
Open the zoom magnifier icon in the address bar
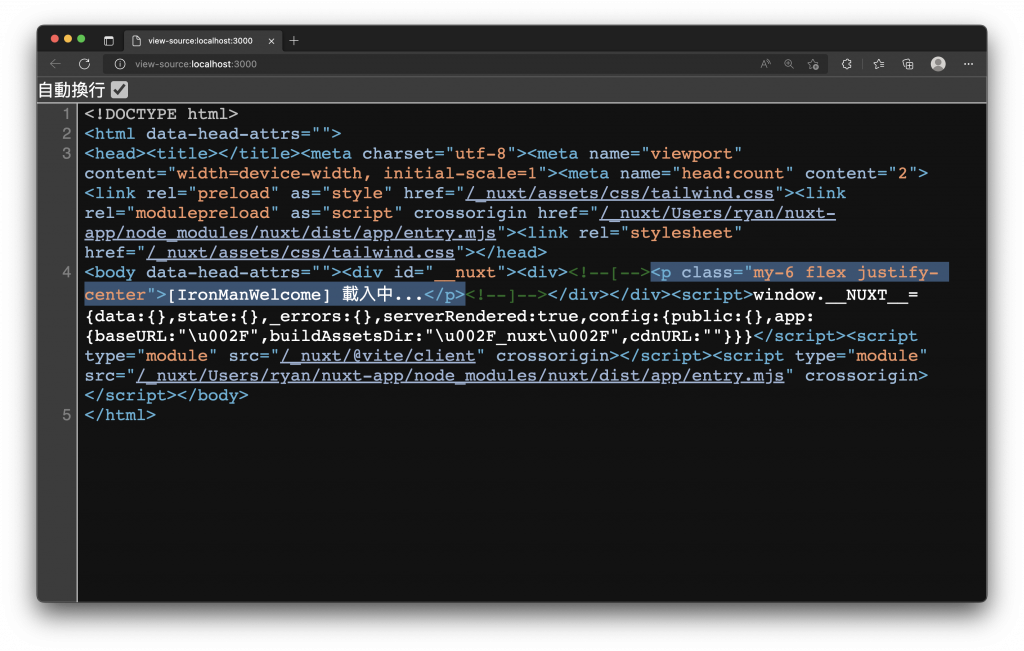click(789, 64)
